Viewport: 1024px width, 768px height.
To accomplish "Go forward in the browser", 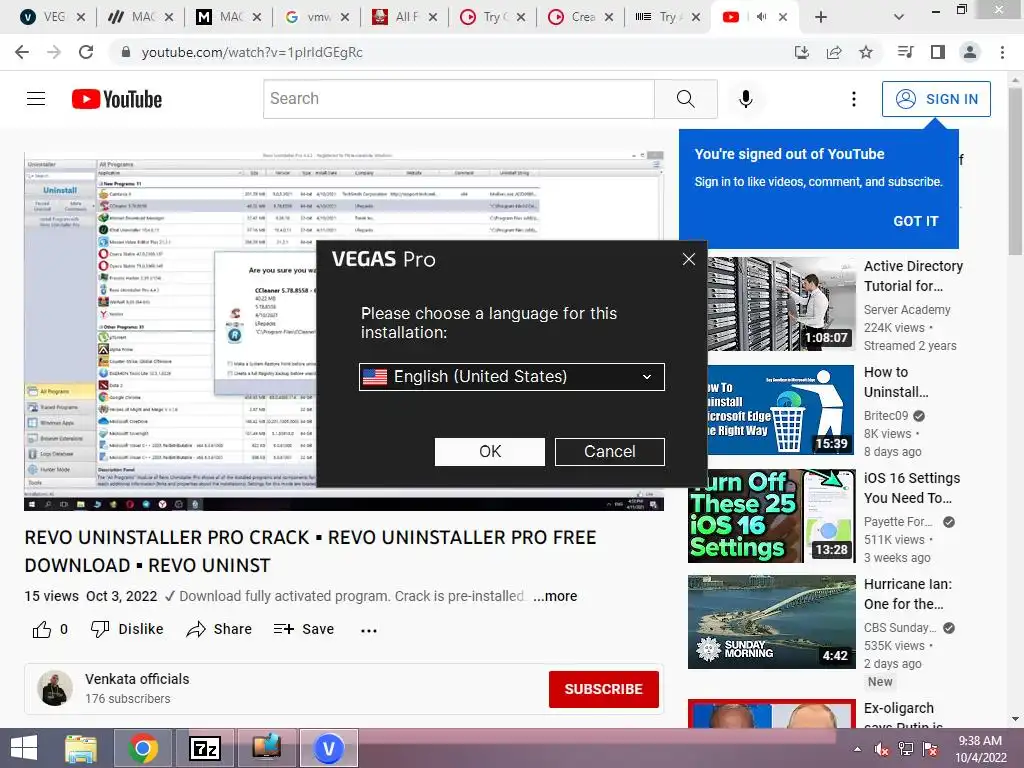I will [x=54, y=52].
